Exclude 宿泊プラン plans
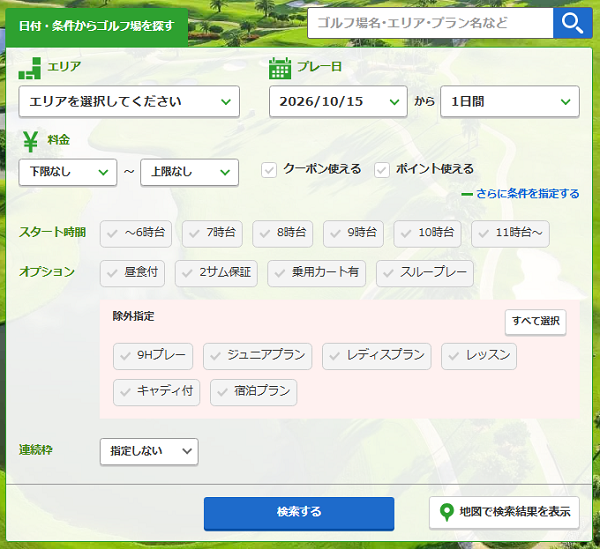This screenshot has width=600, height=549. [253, 393]
